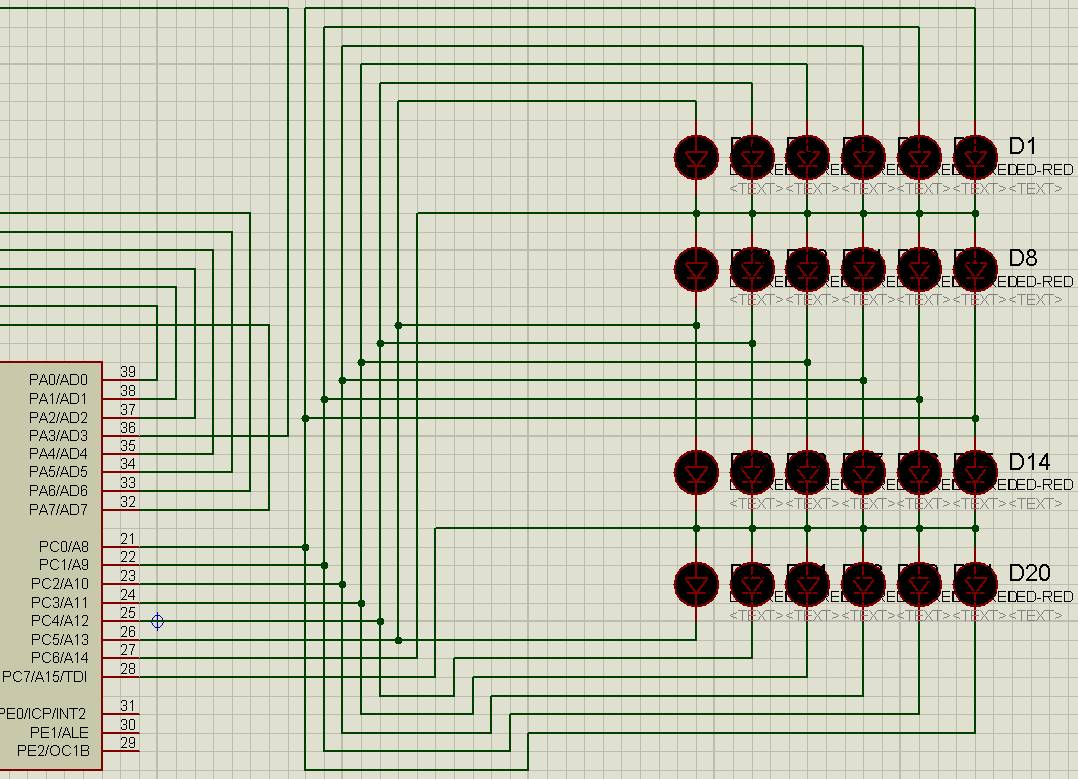Select pin number 39
The width and height of the screenshot is (1078, 779).
tap(128, 372)
